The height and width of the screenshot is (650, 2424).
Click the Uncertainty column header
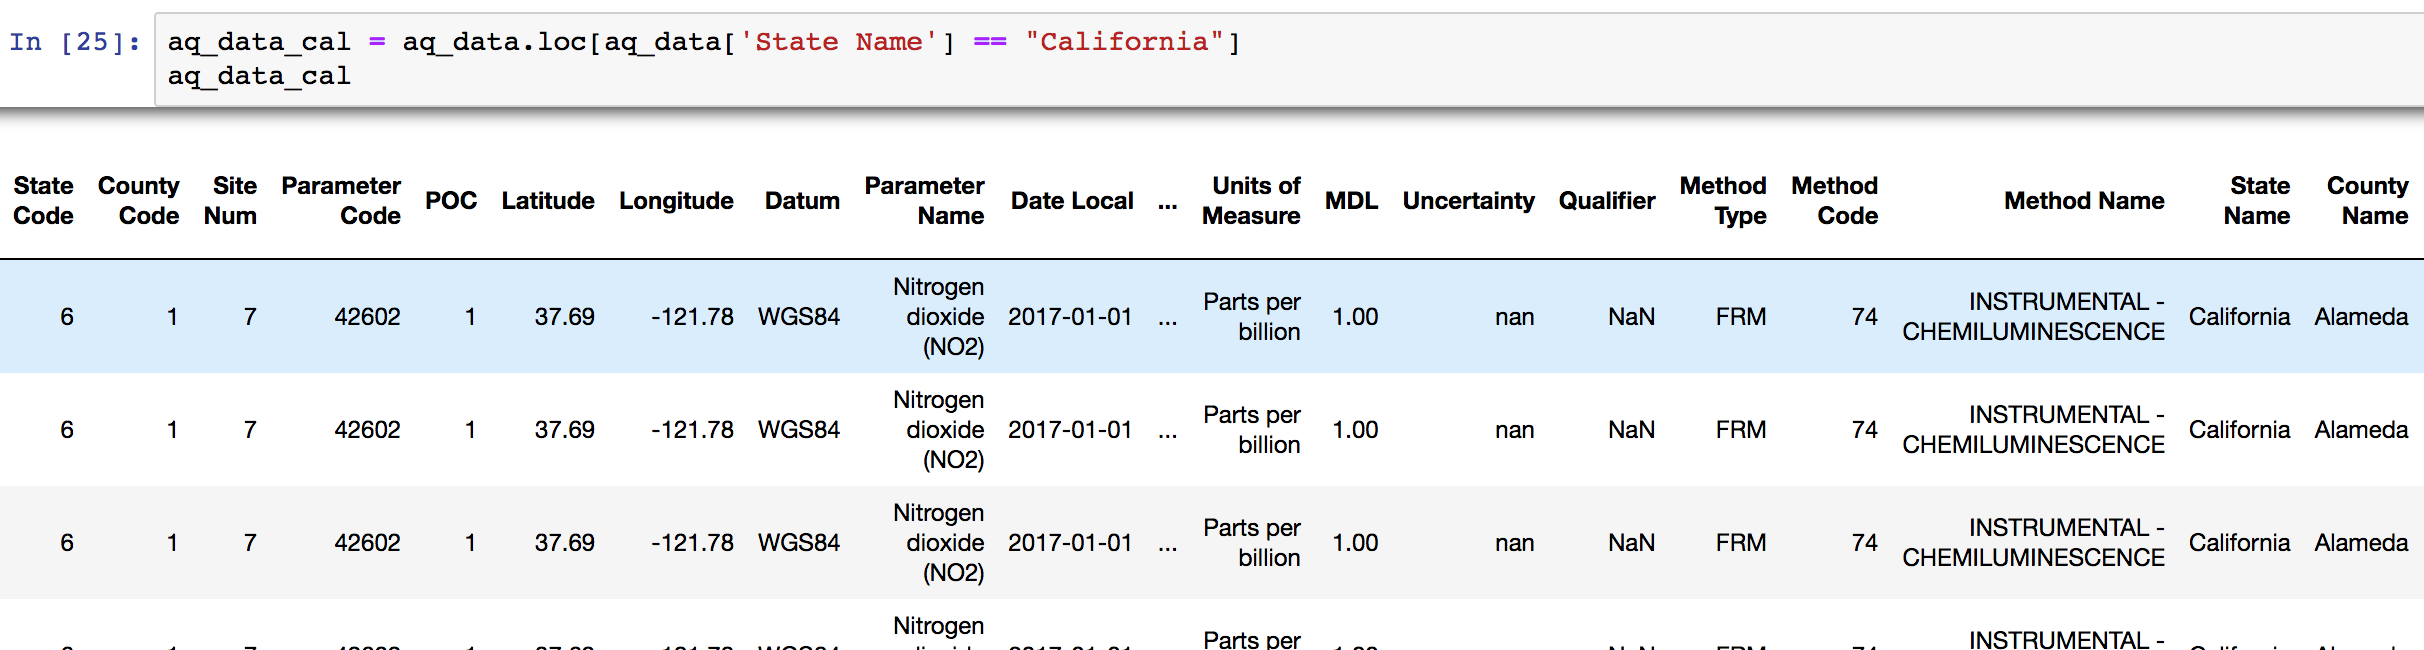1468,201
